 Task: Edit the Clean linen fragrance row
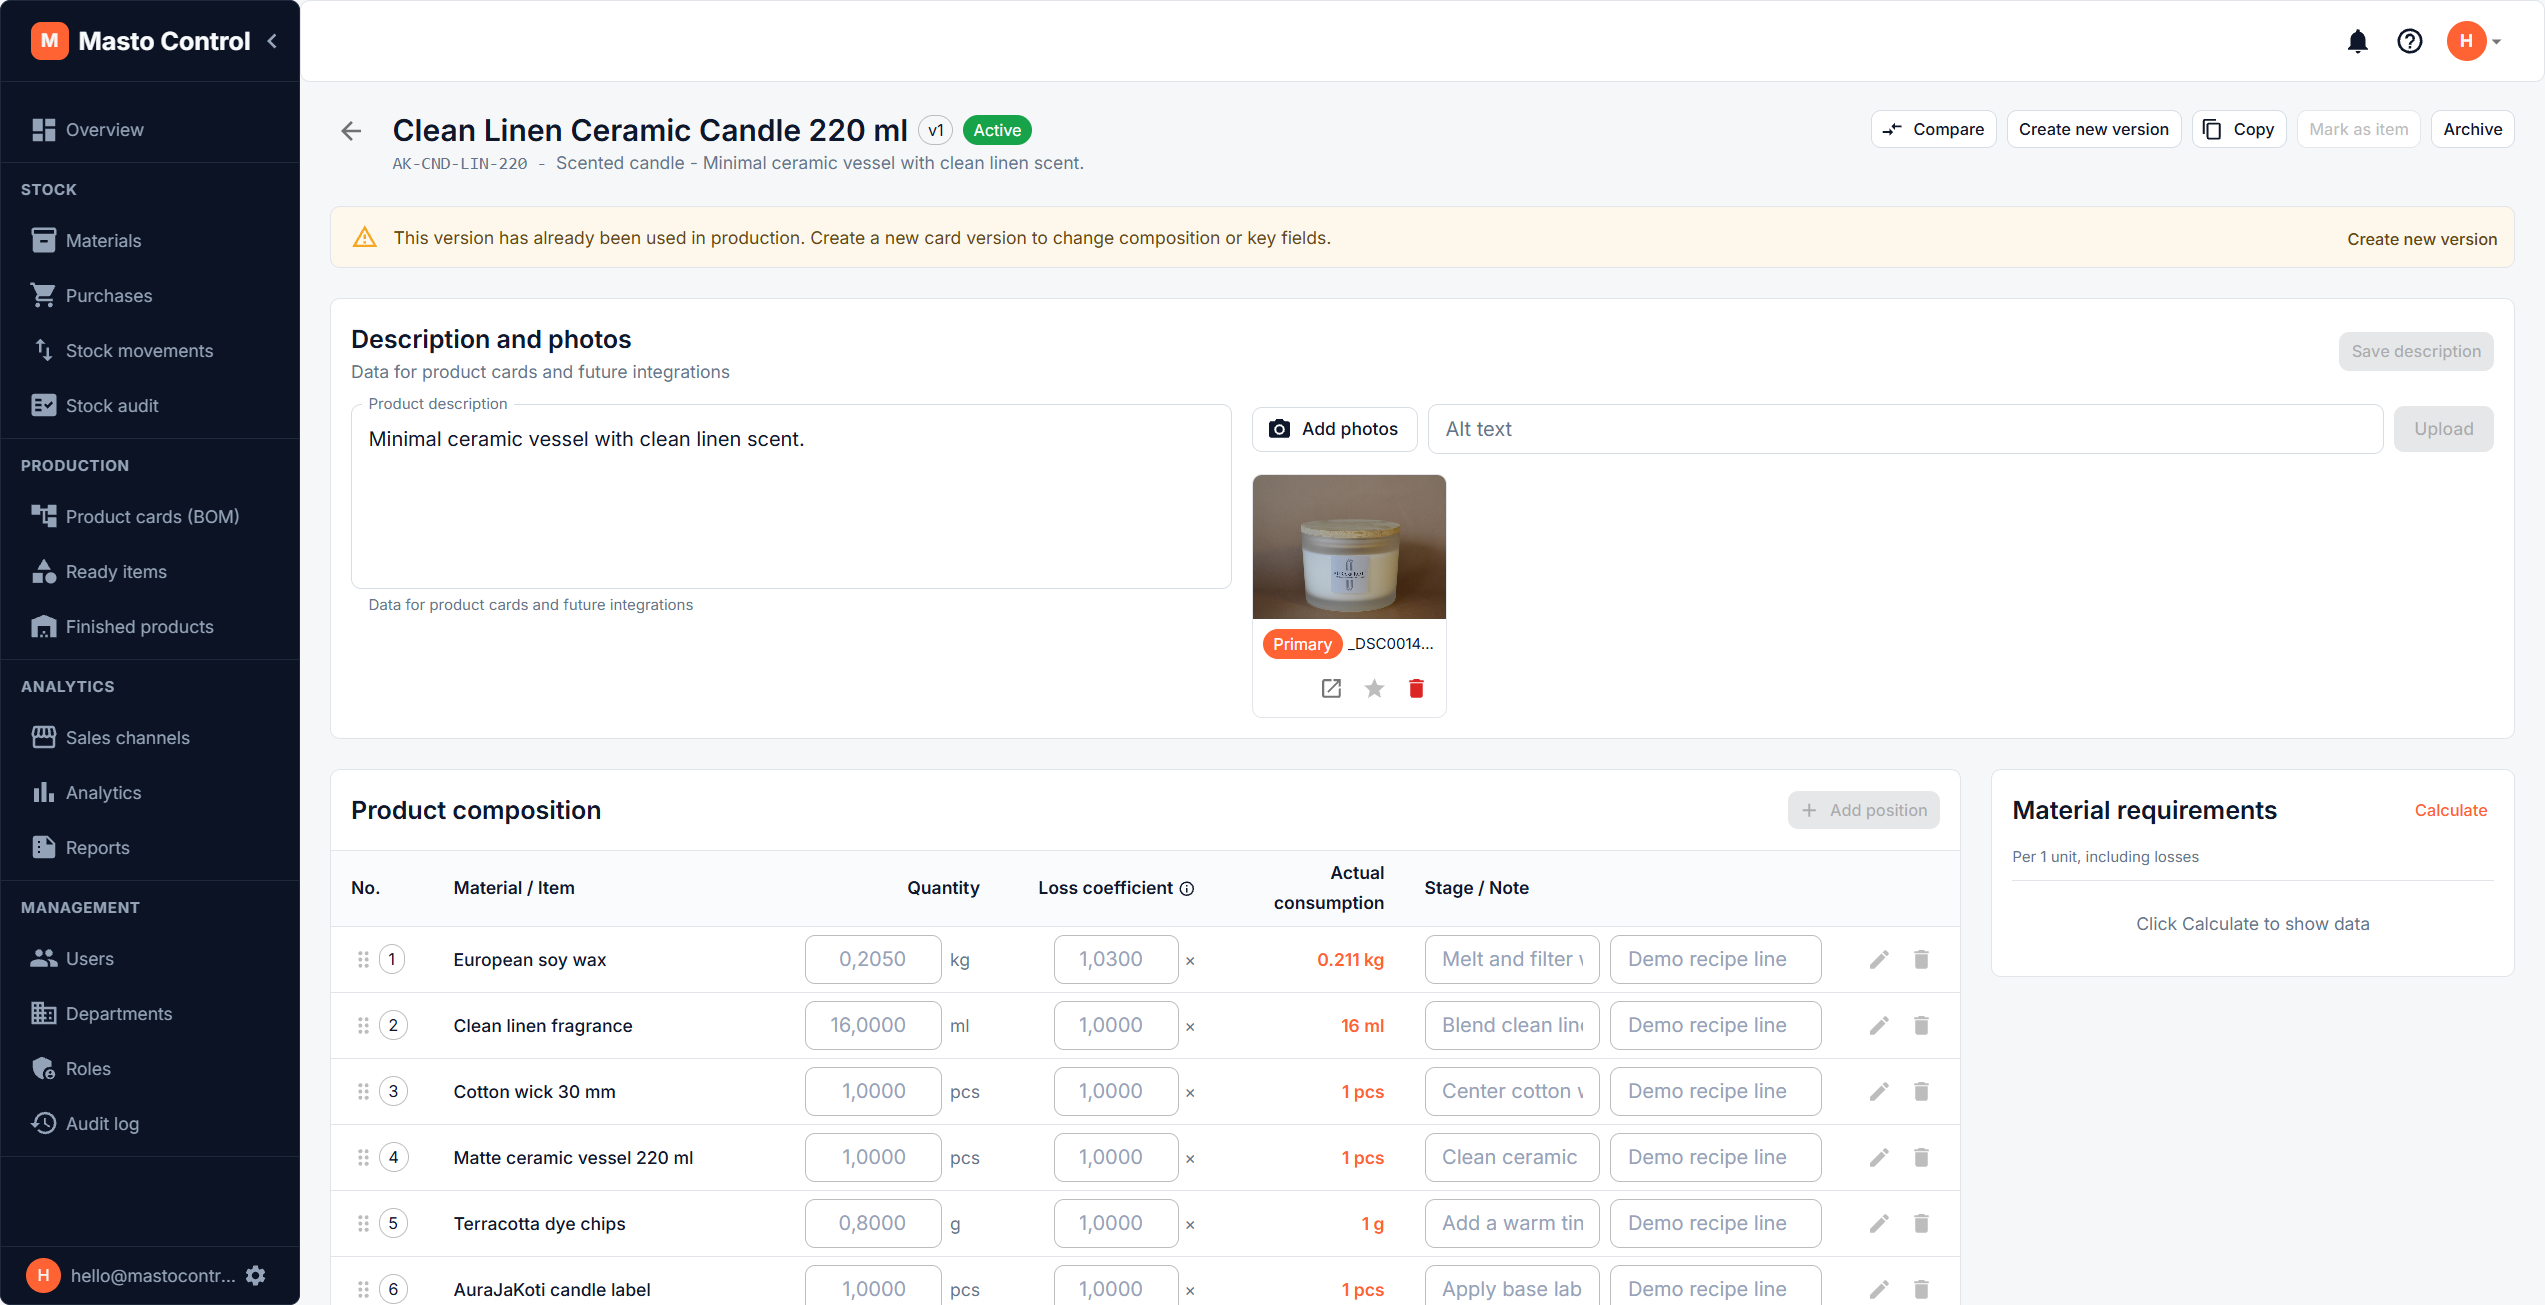(1879, 1025)
